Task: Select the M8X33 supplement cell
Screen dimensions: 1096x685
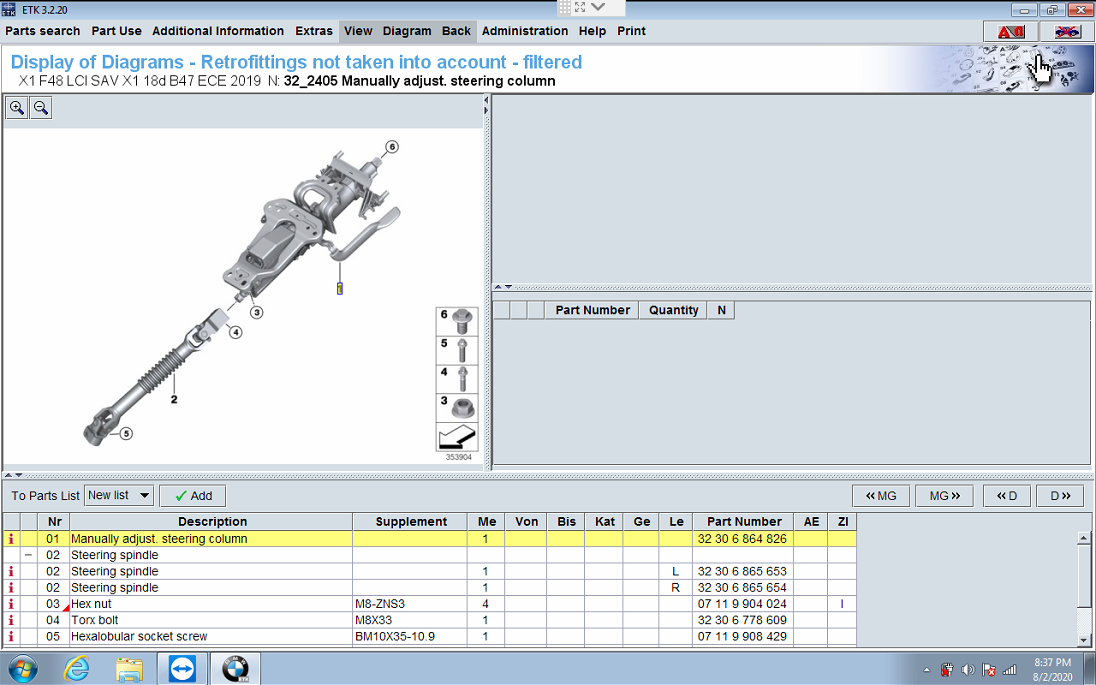Action: click(410, 620)
